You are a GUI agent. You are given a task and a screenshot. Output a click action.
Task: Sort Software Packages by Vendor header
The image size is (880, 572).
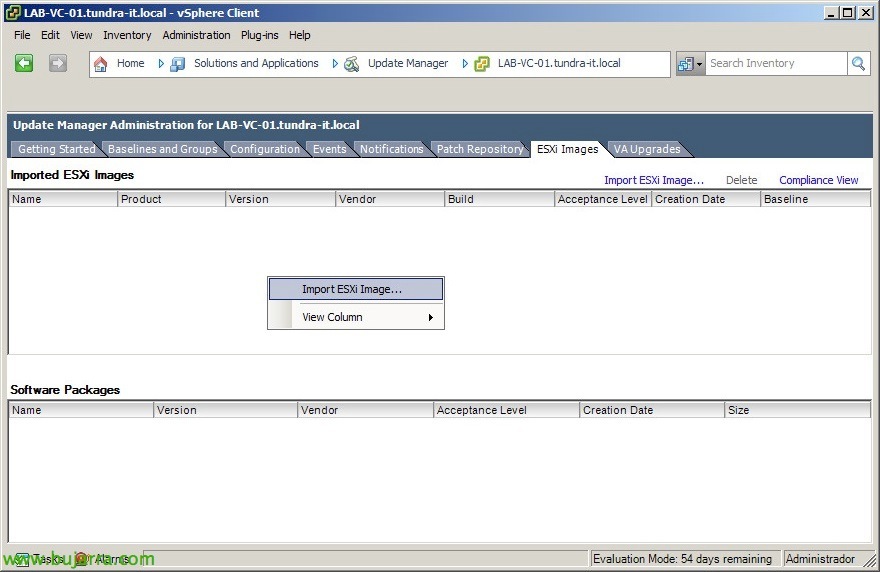click(365, 410)
